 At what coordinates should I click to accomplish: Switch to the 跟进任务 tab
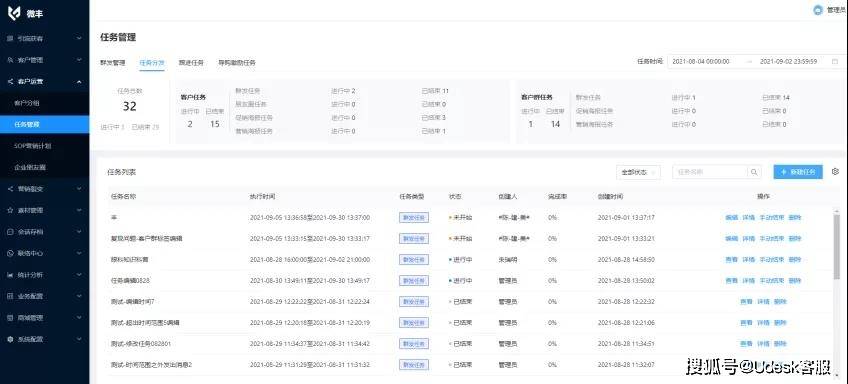tap(191, 63)
